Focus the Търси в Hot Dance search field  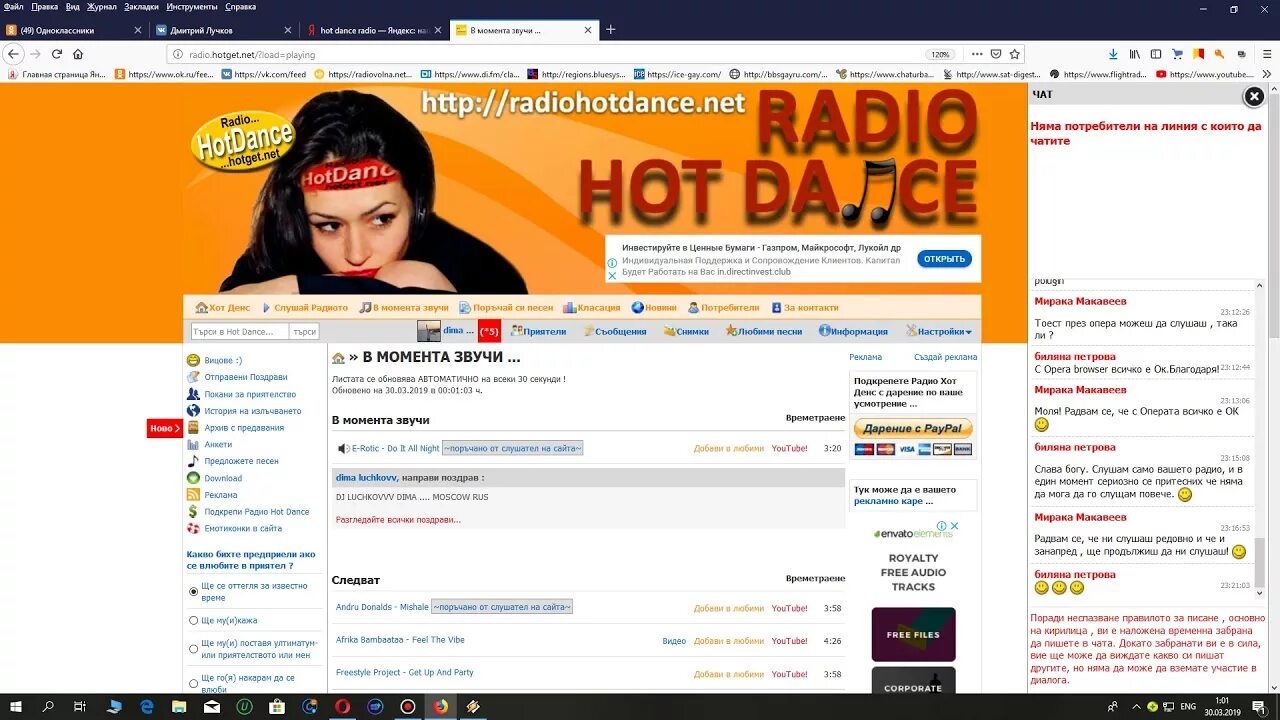tap(240, 331)
